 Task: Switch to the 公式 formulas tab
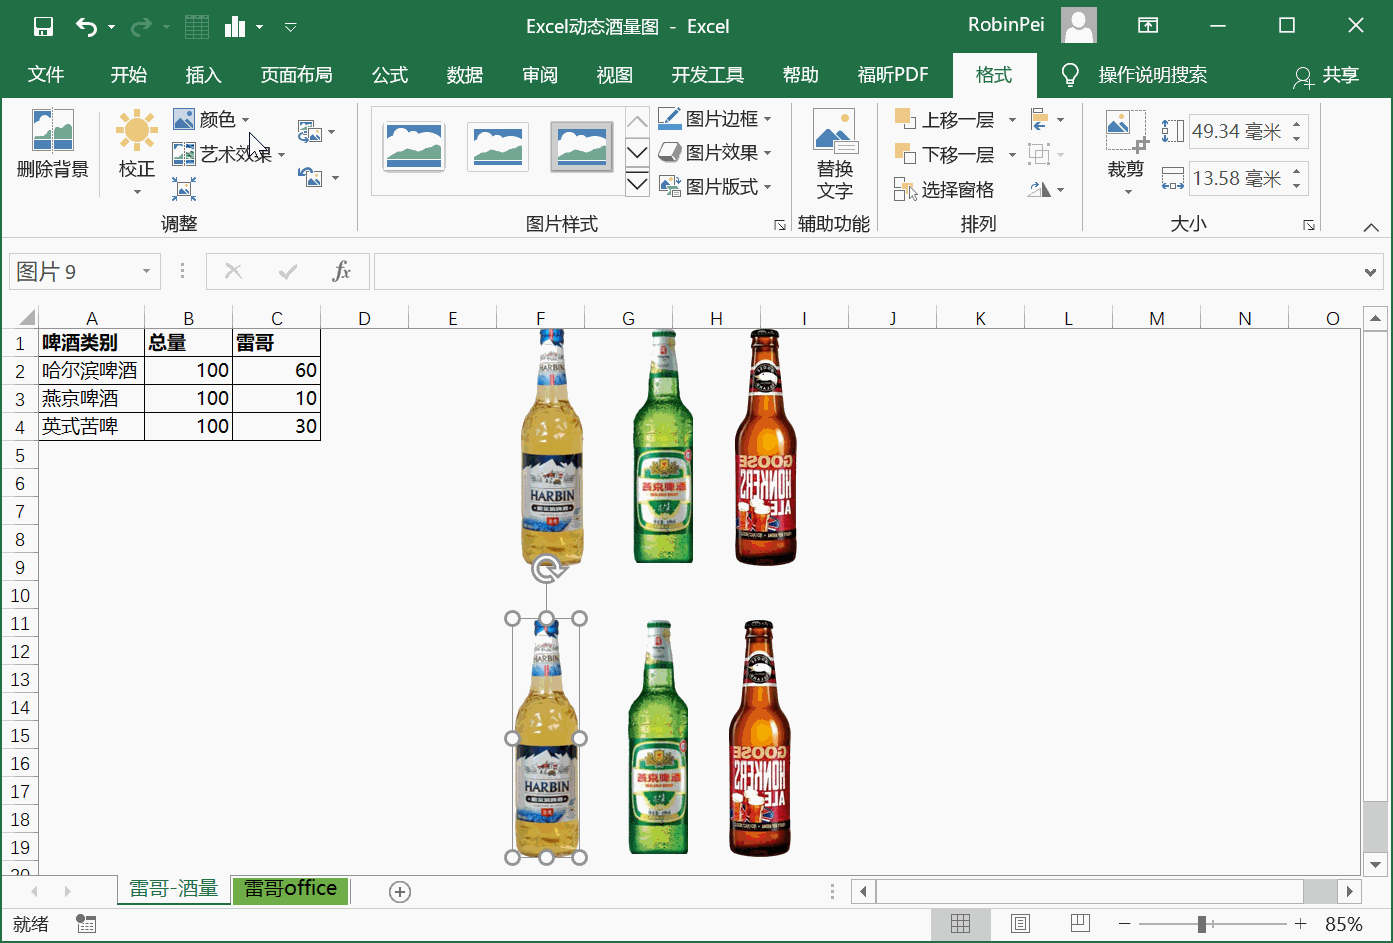coord(390,75)
